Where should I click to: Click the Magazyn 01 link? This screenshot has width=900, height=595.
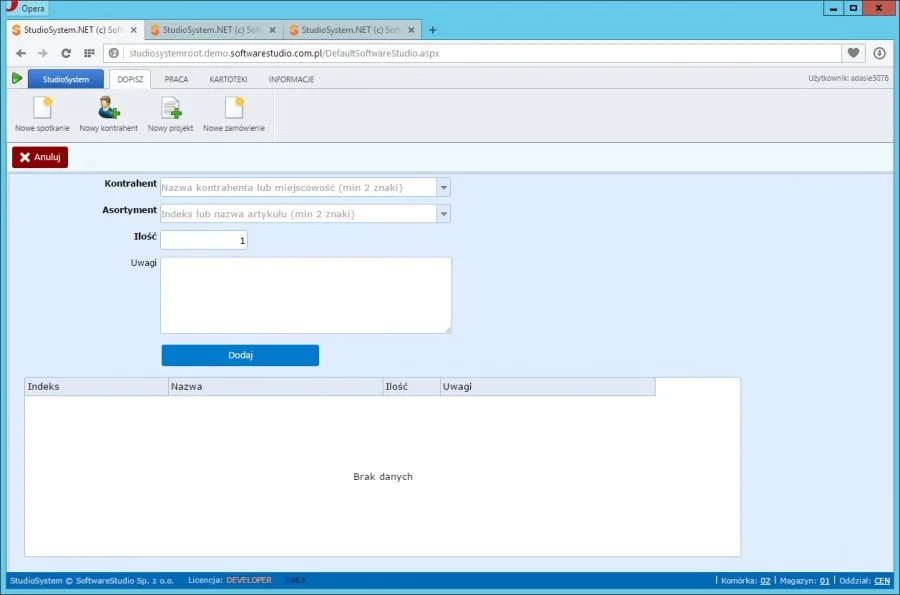point(824,581)
